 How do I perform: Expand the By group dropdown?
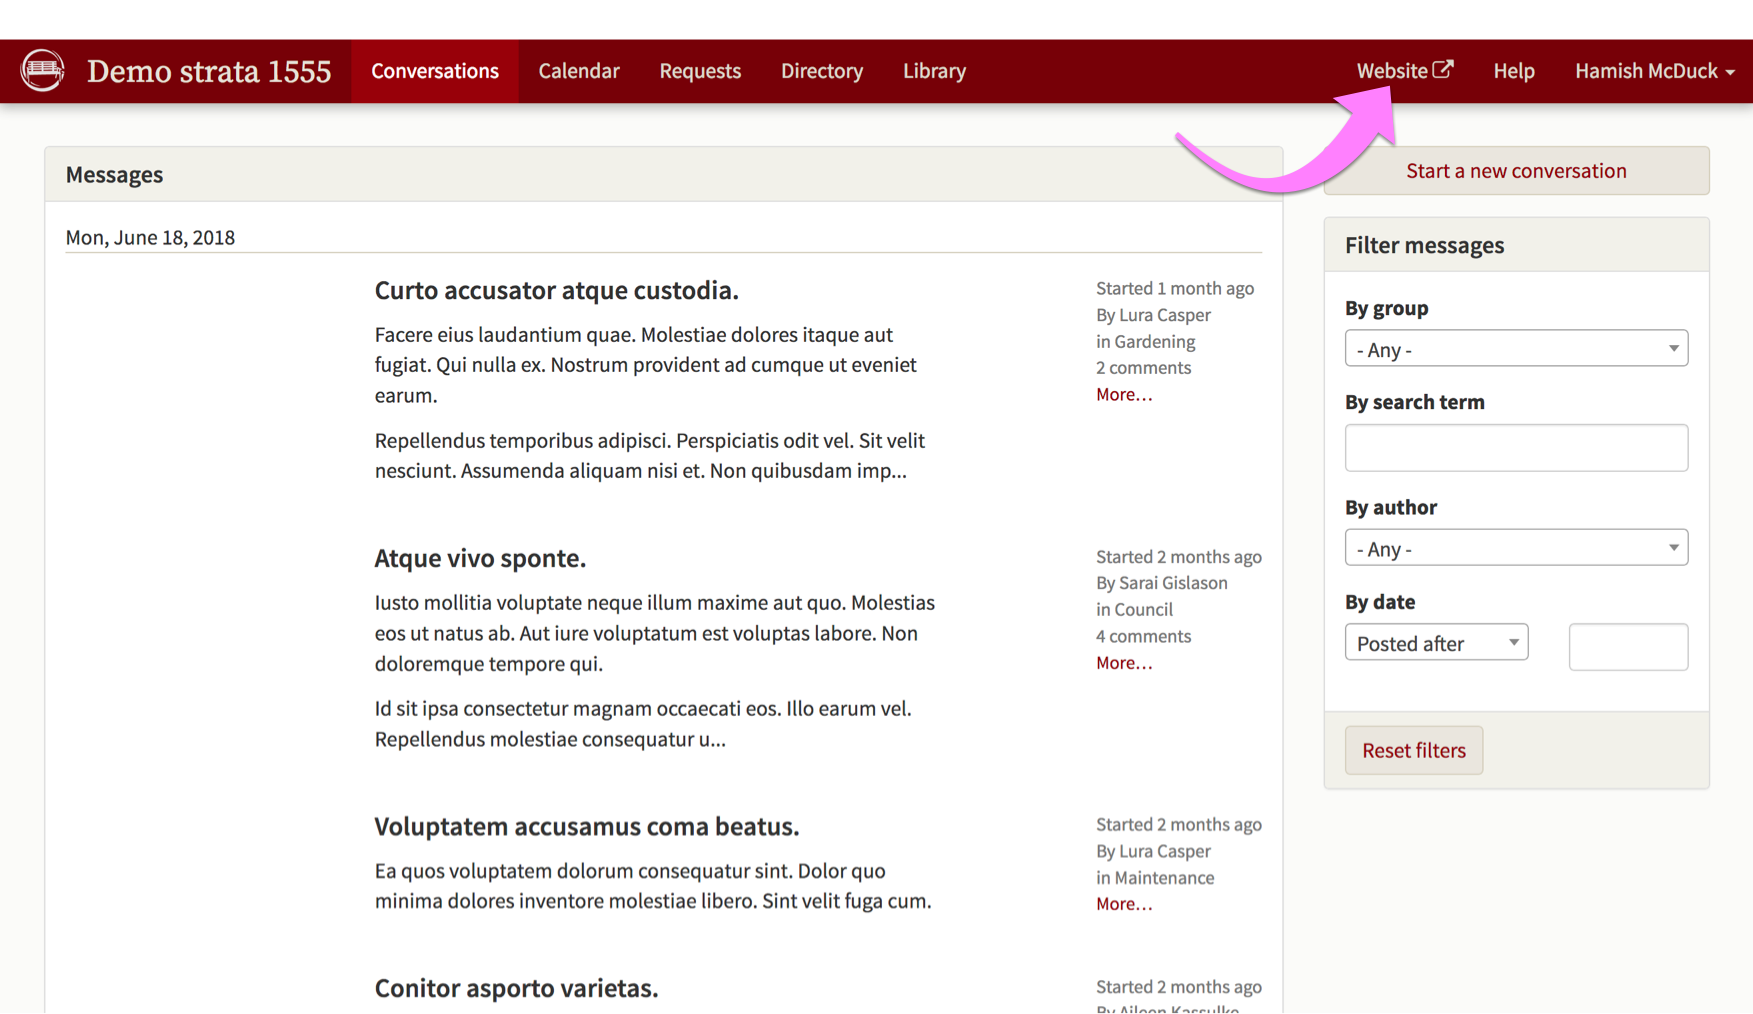[1515, 349]
